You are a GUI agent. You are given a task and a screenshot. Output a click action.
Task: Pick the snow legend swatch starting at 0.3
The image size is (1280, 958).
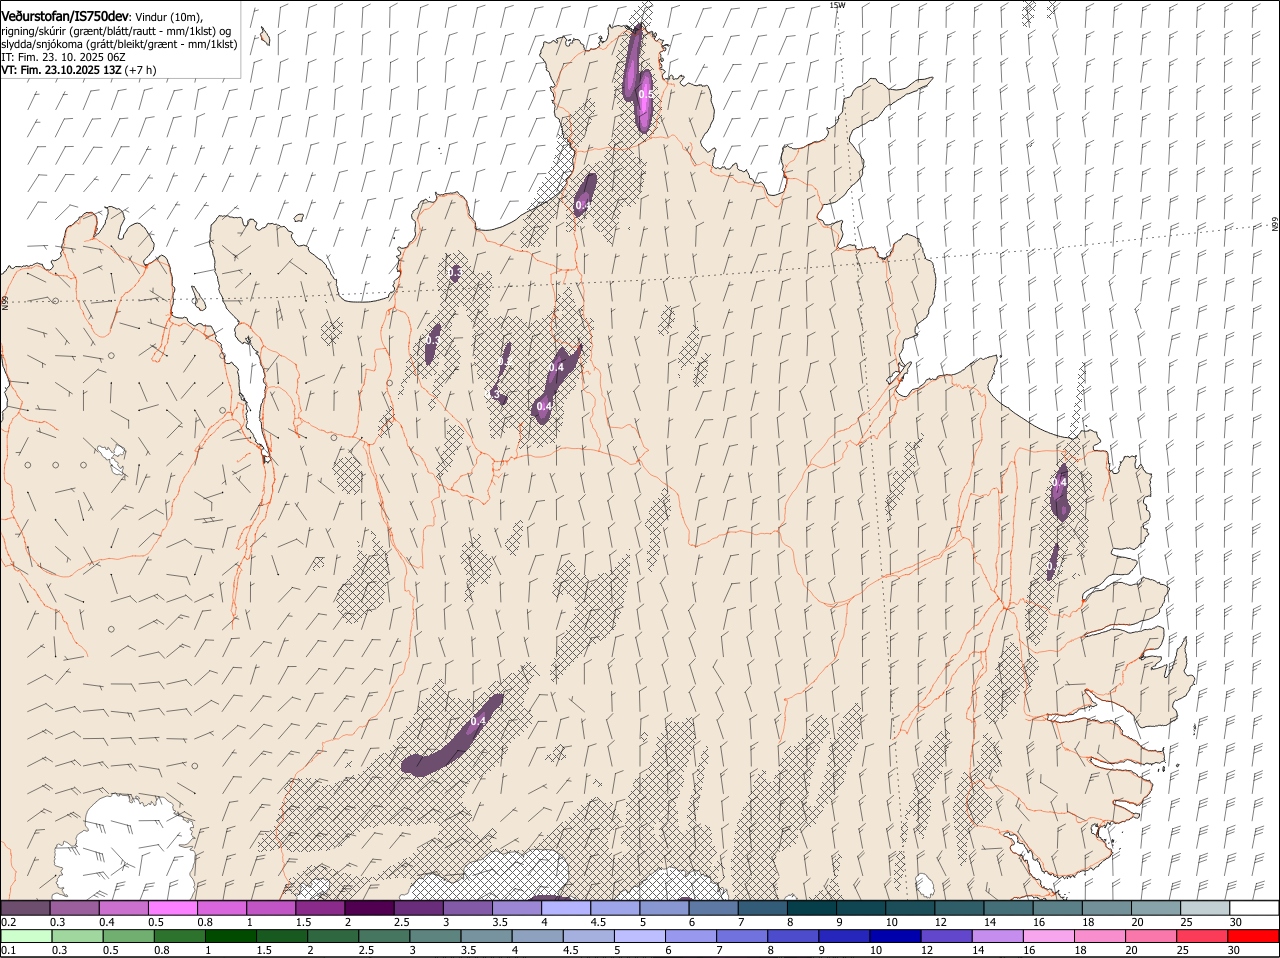75,908
